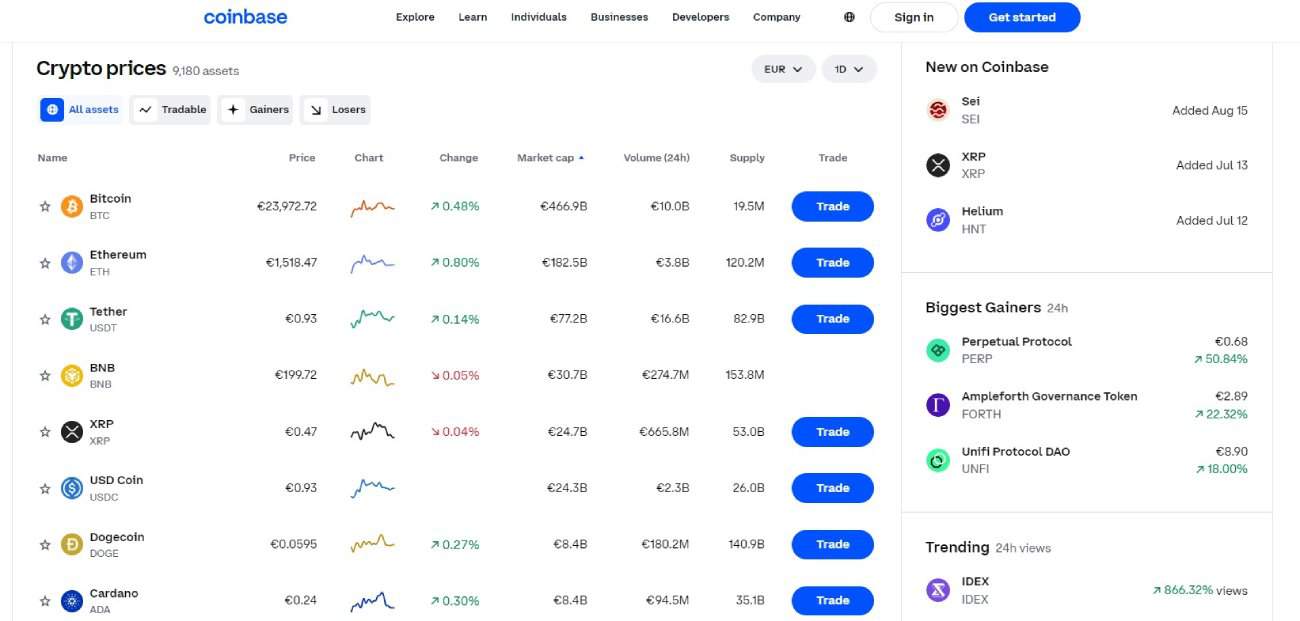The height and width of the screenshot is (621, 1300).
Task: Expand the 1D time range dropdown
Action: pyautogui.click(x=849, y=69)
